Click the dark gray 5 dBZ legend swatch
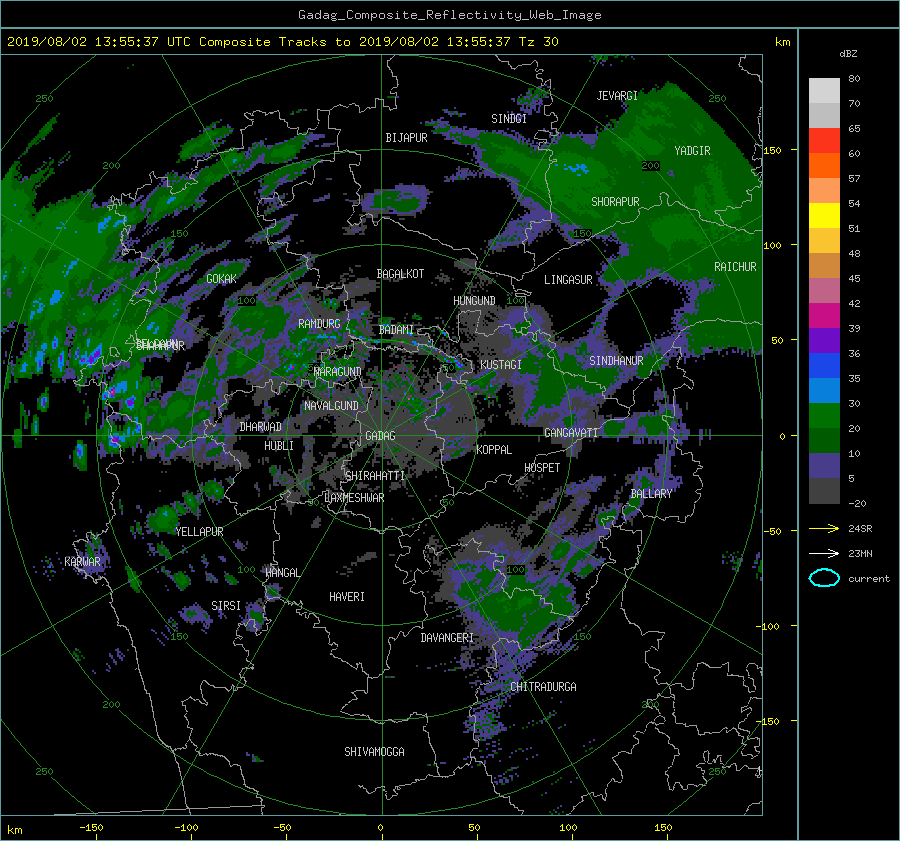This screenshot has width=900, height=841. pos(824,490)
